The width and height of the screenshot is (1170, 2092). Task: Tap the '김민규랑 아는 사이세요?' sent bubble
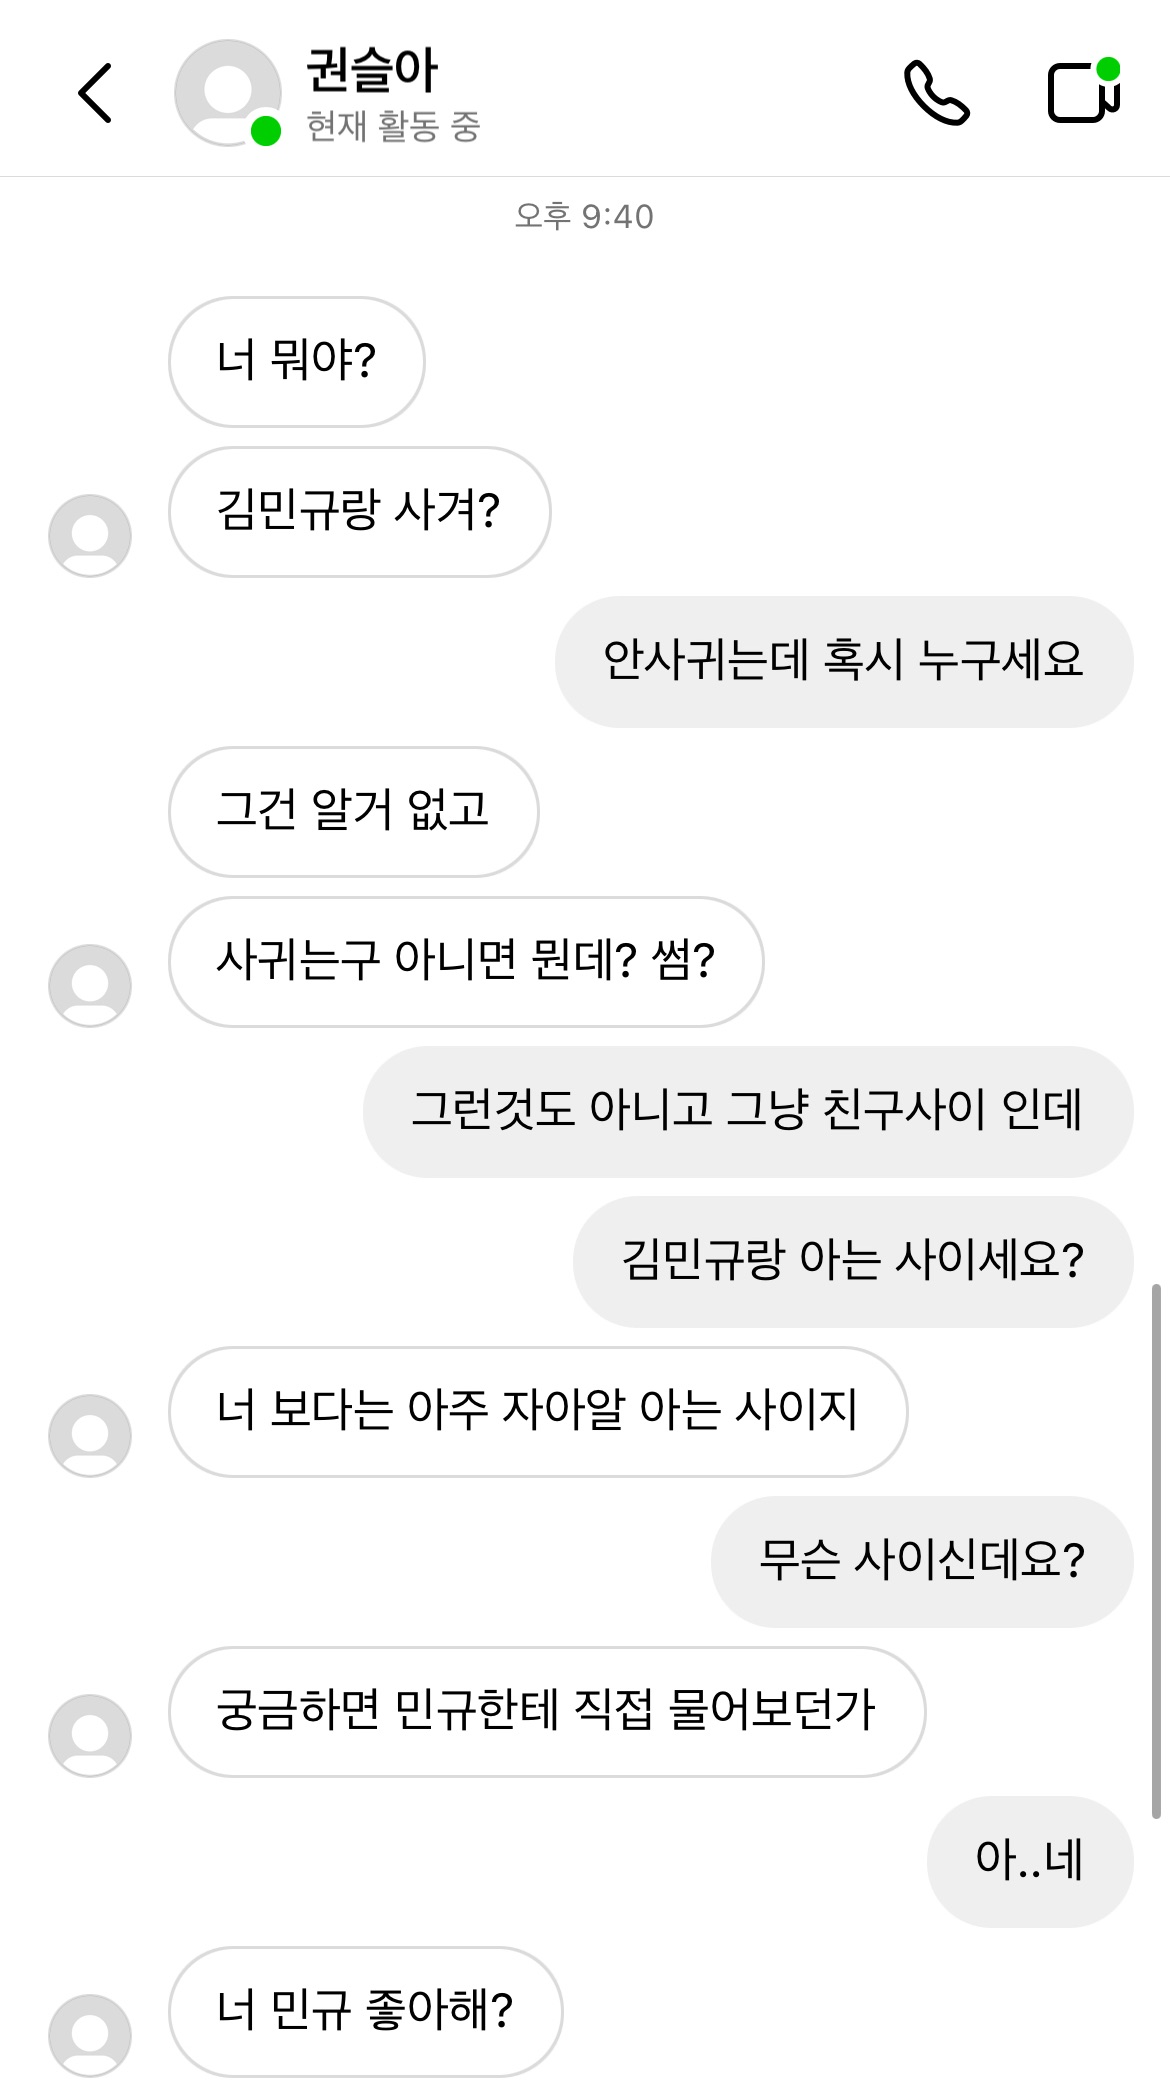(x=853, y=1261)
